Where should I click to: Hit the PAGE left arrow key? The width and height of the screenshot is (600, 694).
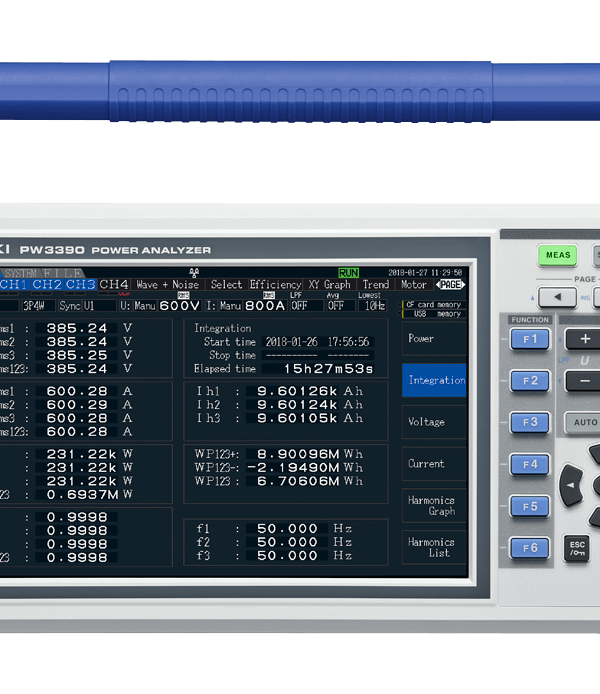click(557, 297)
